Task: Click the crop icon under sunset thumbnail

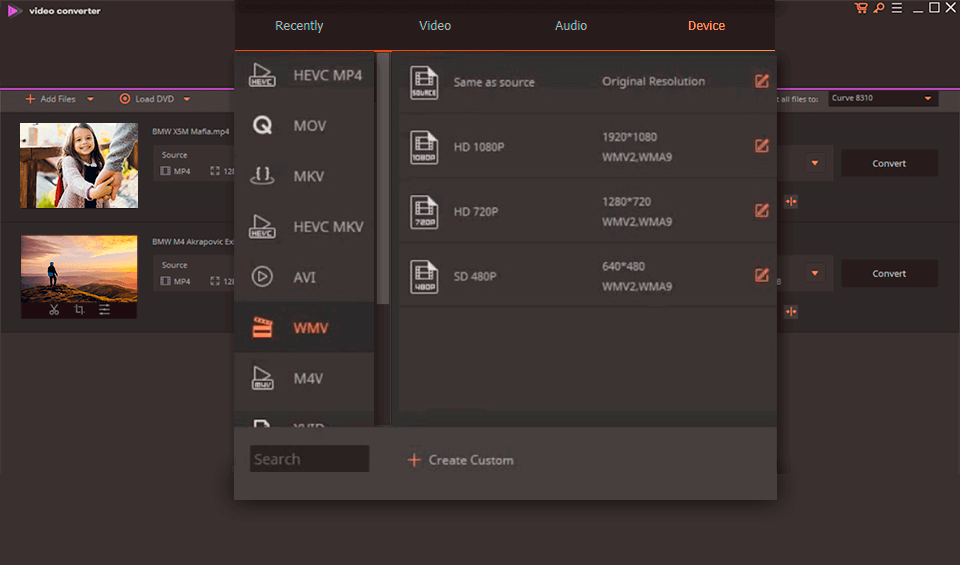Action: 79,310
